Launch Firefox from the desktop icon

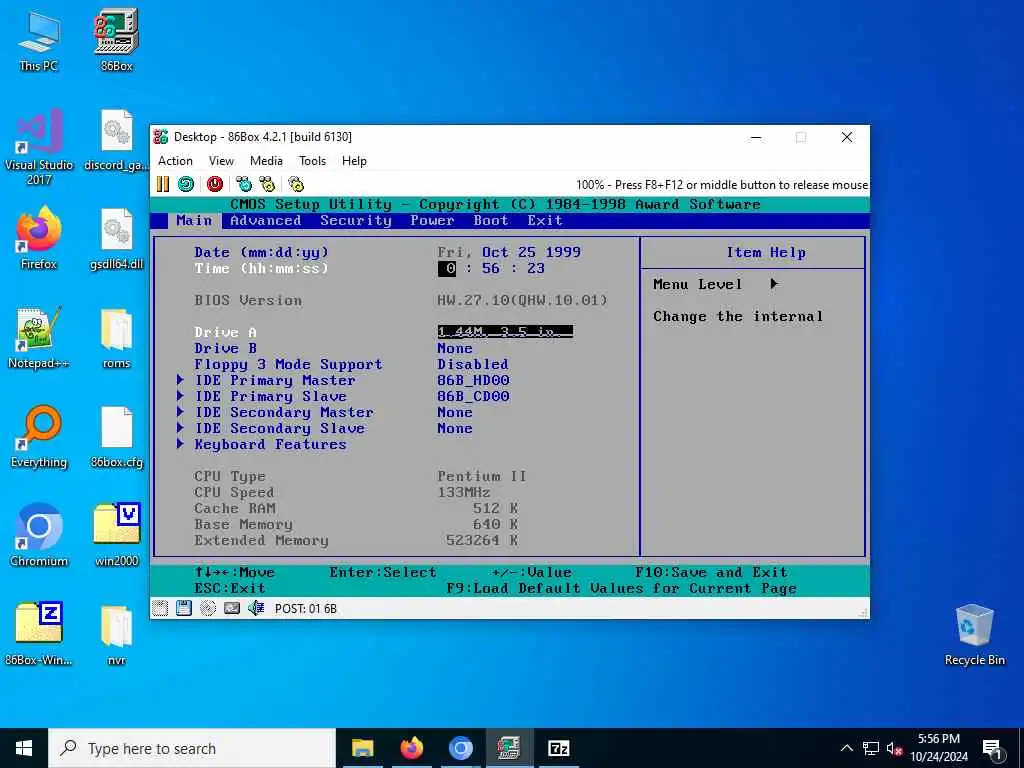(x=39, y=238)
